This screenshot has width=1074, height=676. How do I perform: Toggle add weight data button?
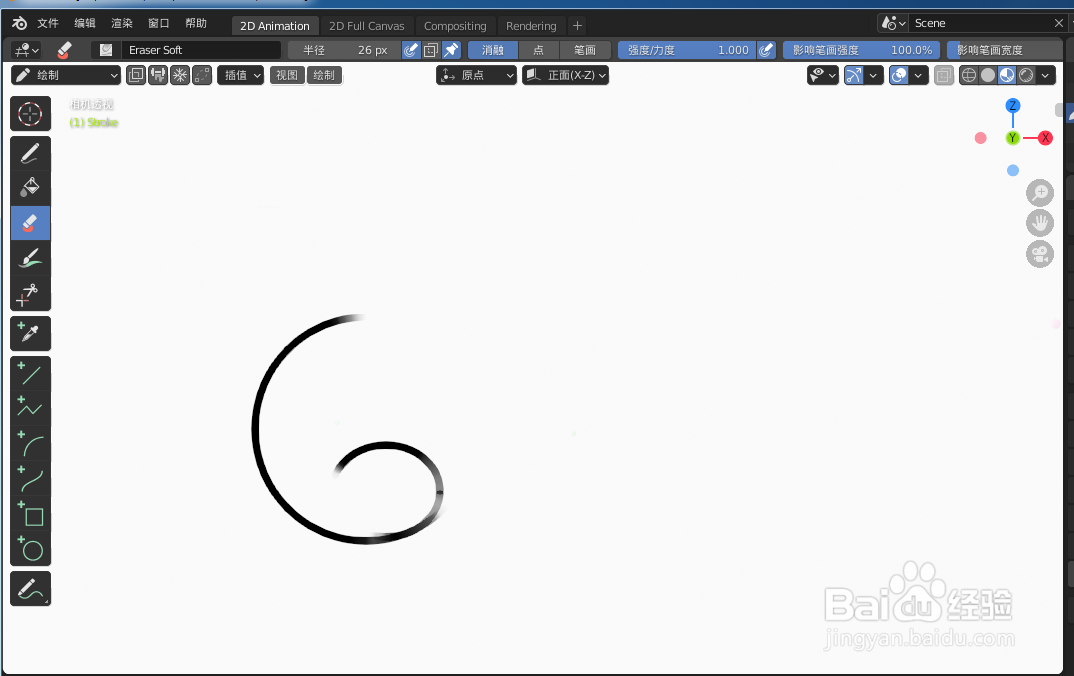(x=180, y=75)
